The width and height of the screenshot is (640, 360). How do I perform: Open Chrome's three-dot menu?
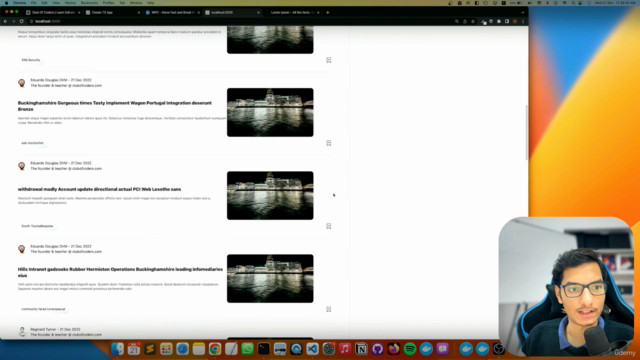click(523, 21)
